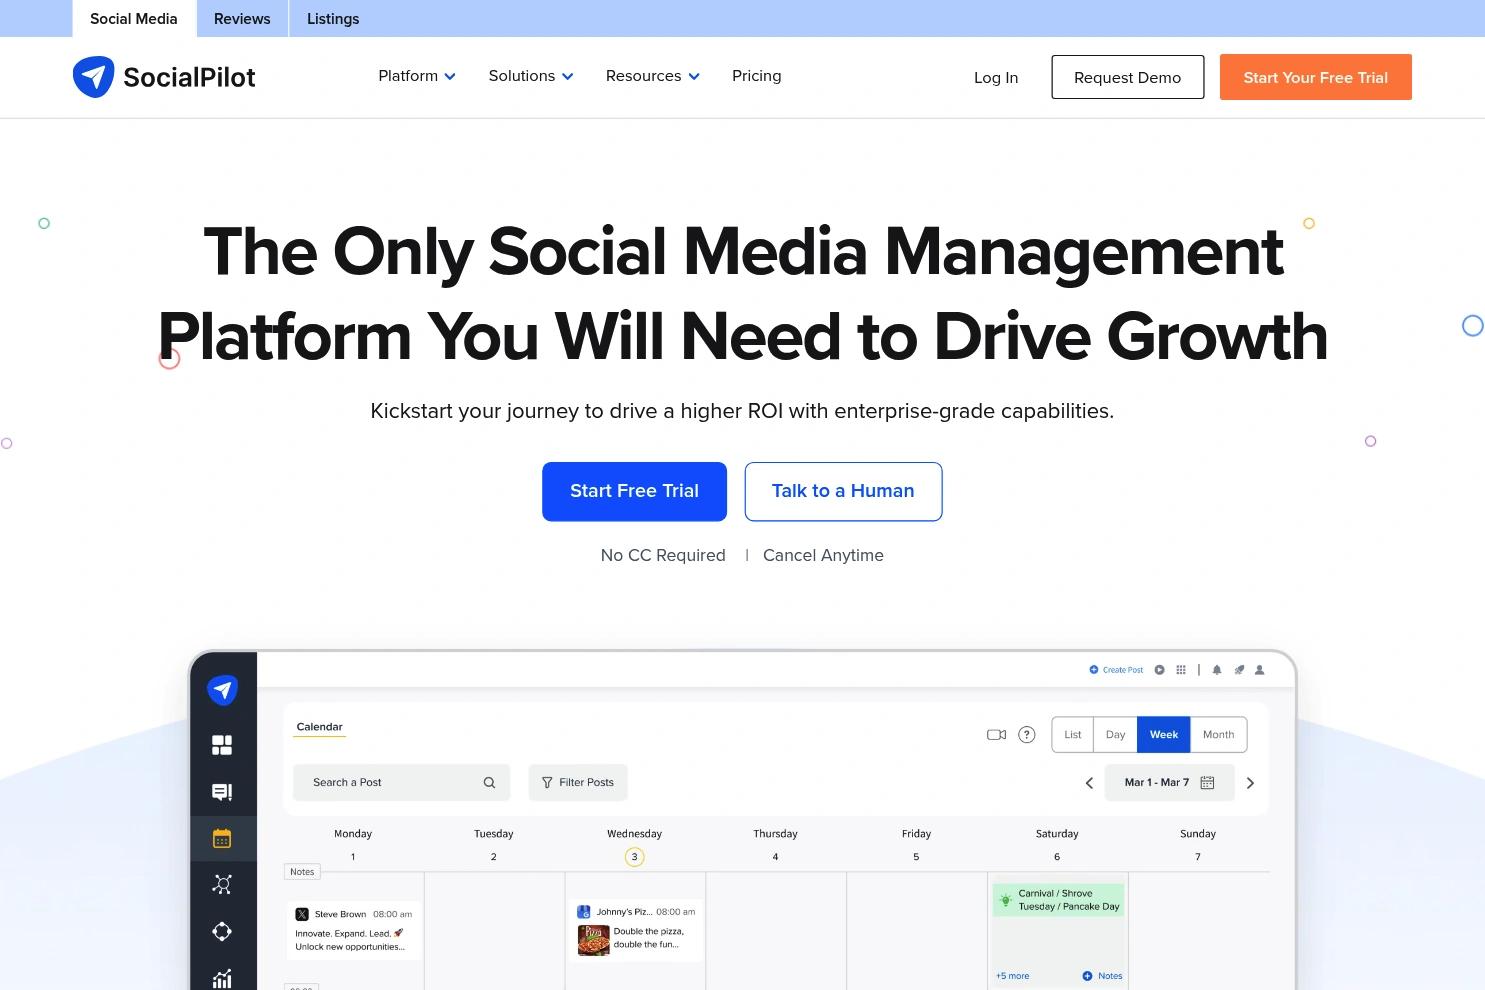Screen dimensions: 1485x990
Task: Click the magnifier icon in post search
Action: pos(489,783)
